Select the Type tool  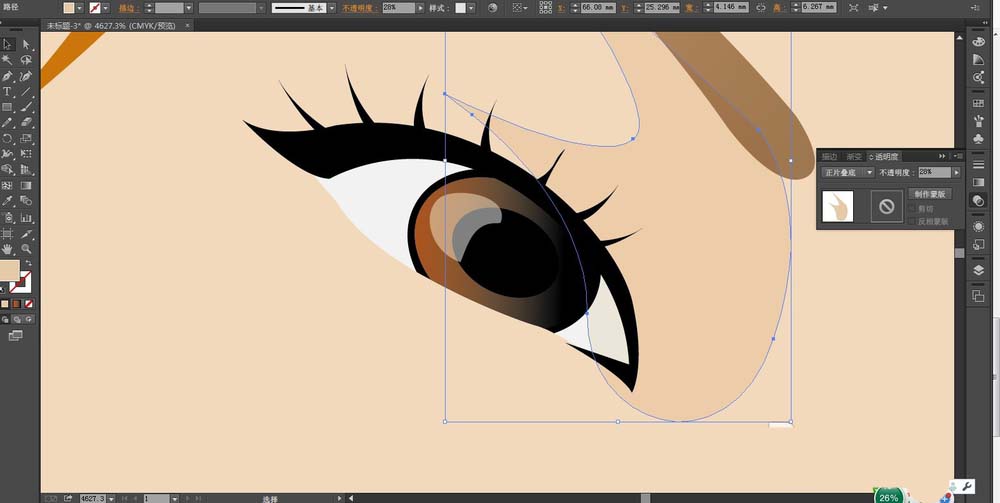click(x=7, y=92)
